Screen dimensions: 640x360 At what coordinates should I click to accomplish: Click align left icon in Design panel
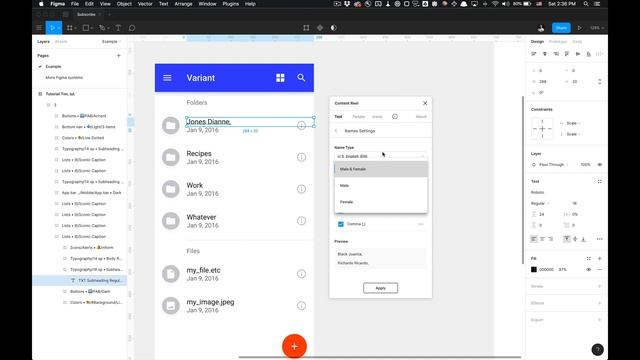[533, 54]
